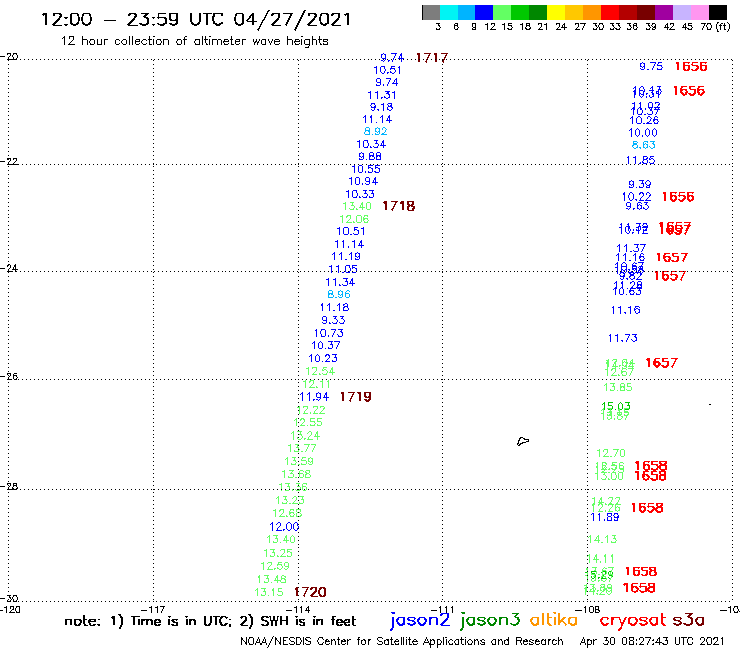Click the pink swatch in the color legend
This screenshot has width=740, height=650.
[699, 13]
